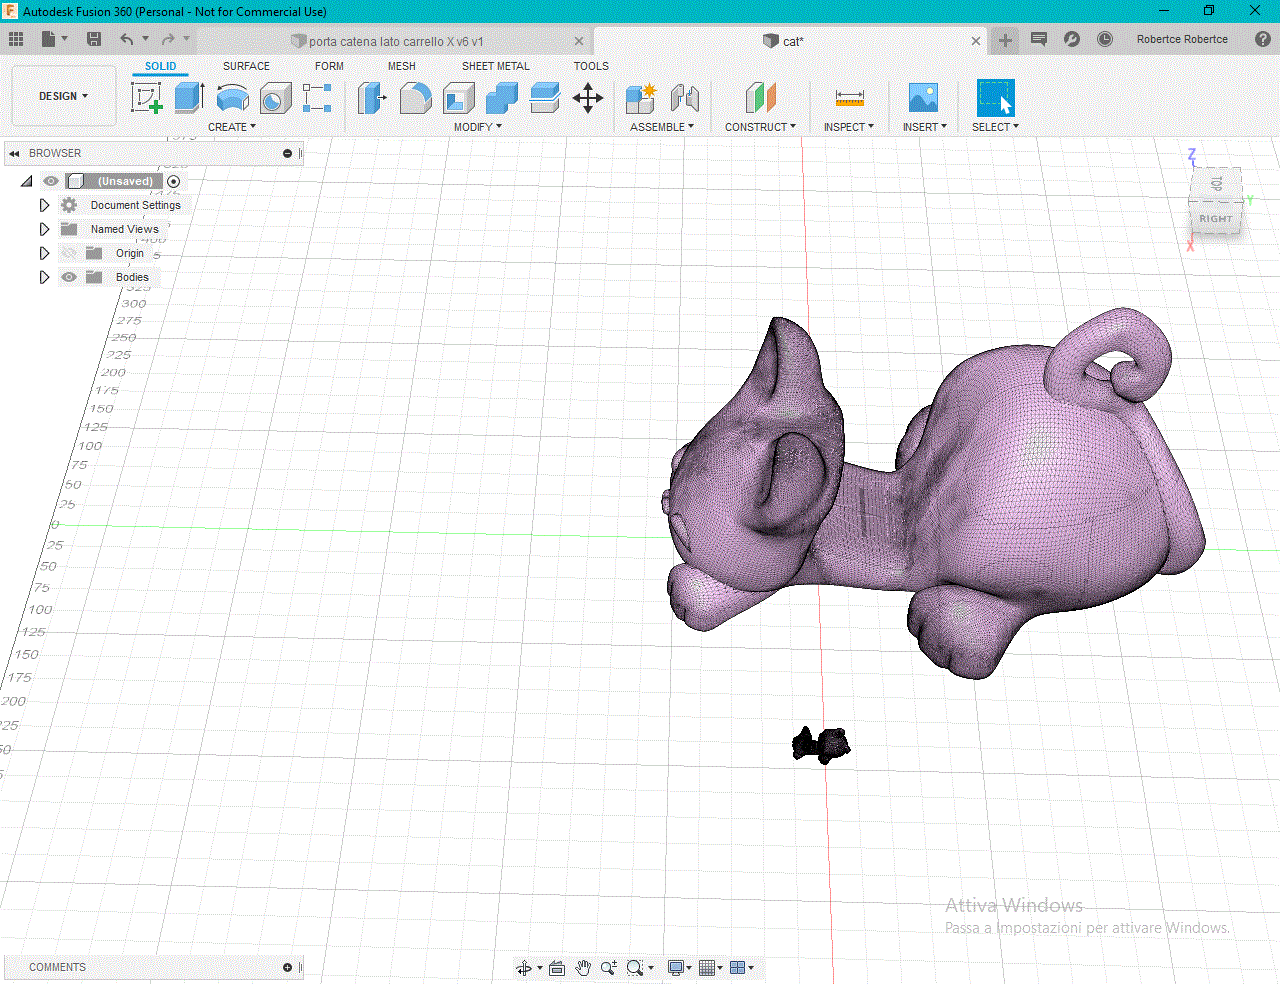Click the Extrude tool icon

[189, 98]
